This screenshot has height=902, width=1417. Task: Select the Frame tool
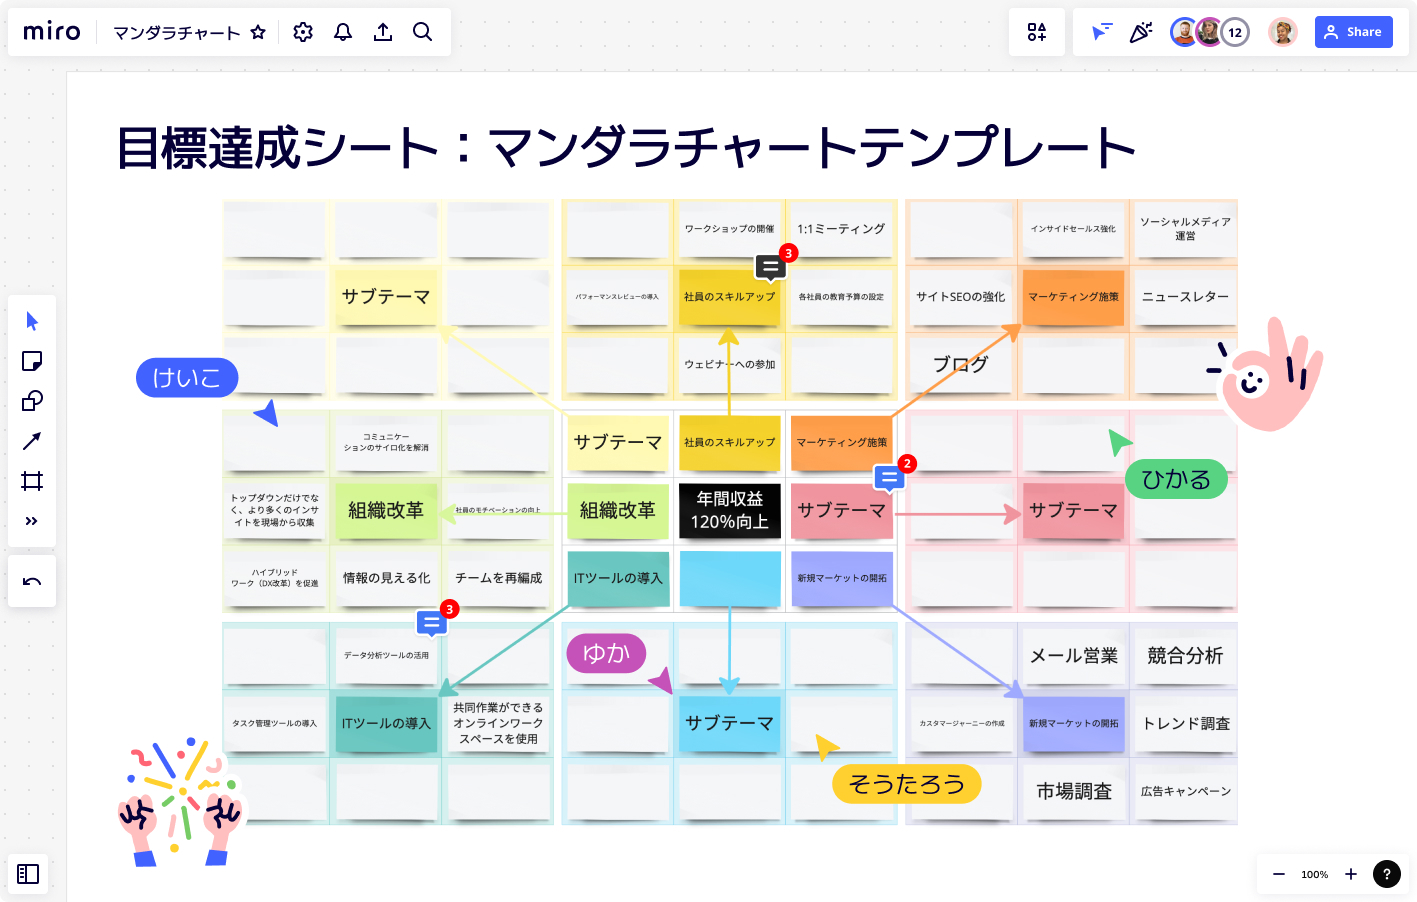[32, 480]
